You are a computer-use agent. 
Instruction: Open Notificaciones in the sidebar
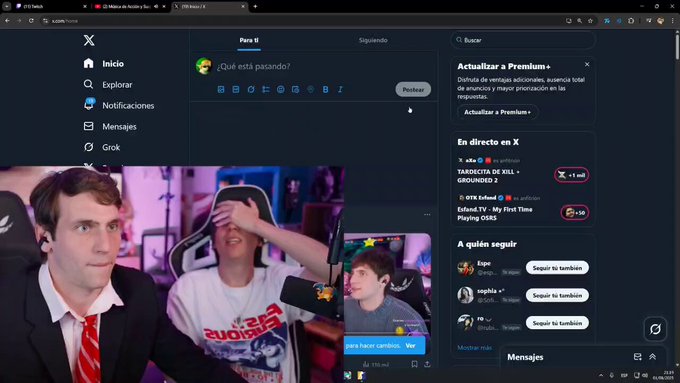click(118, 105)
